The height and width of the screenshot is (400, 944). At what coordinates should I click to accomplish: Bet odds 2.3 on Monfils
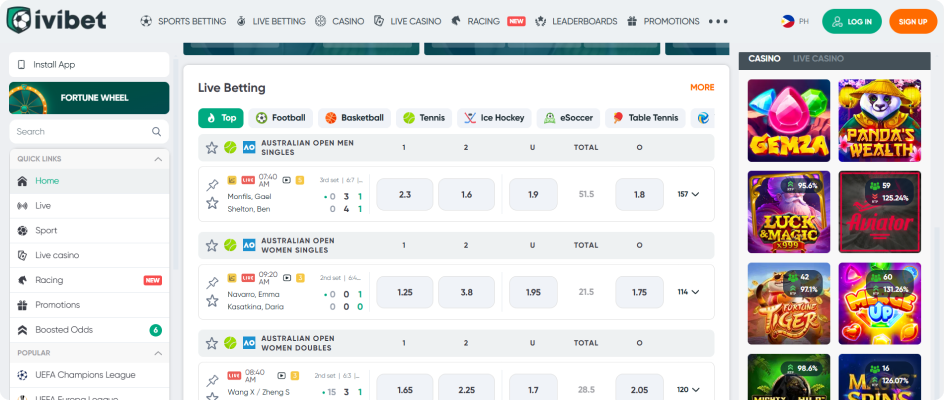coord(405,195)
